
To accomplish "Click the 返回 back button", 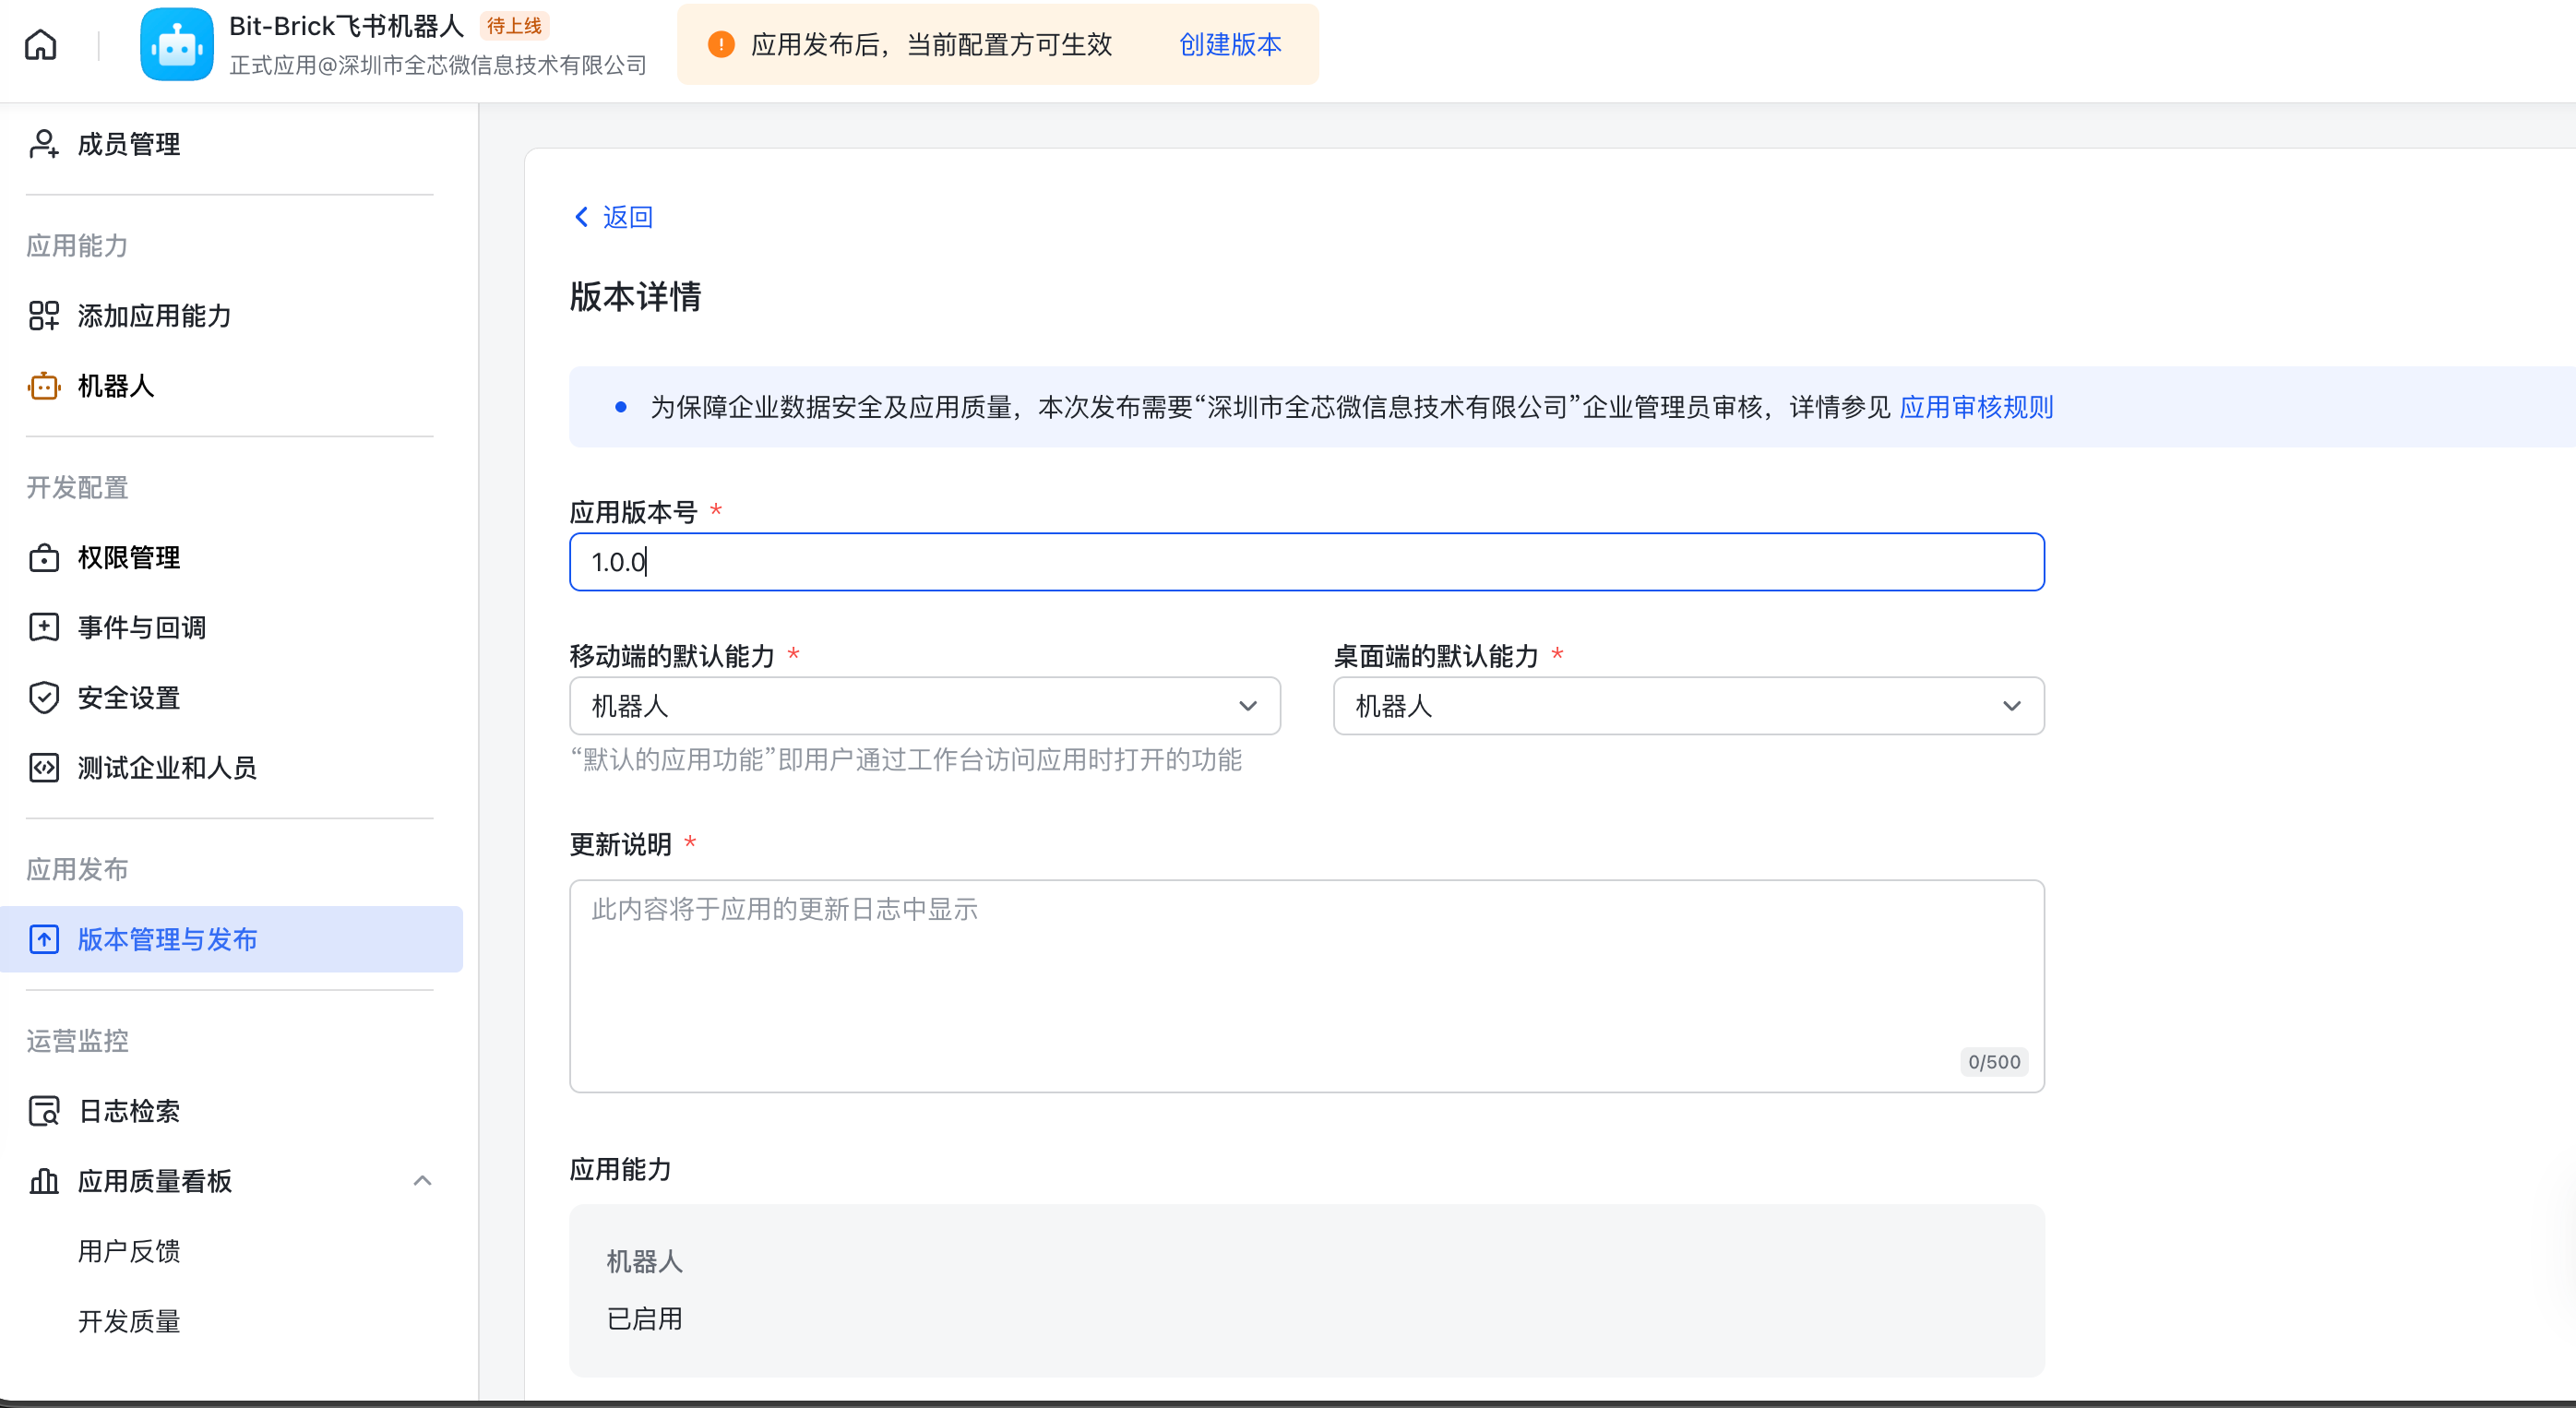I will pos(613,217).
